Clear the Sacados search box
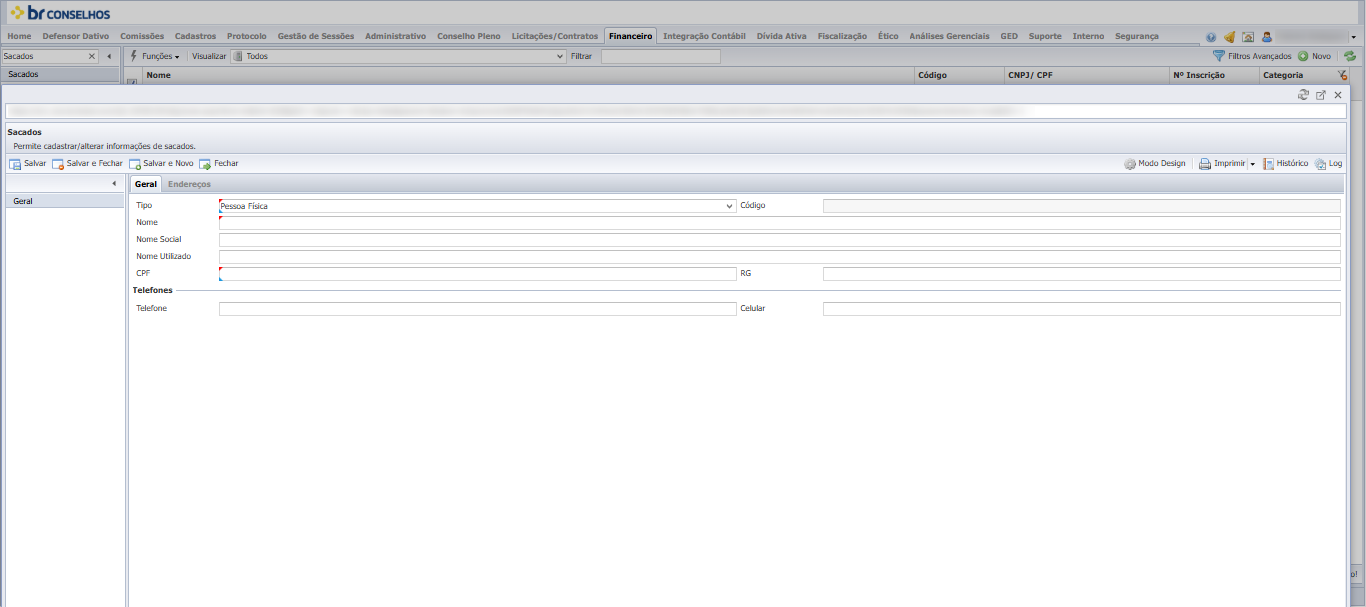 [x=92, y=56]
